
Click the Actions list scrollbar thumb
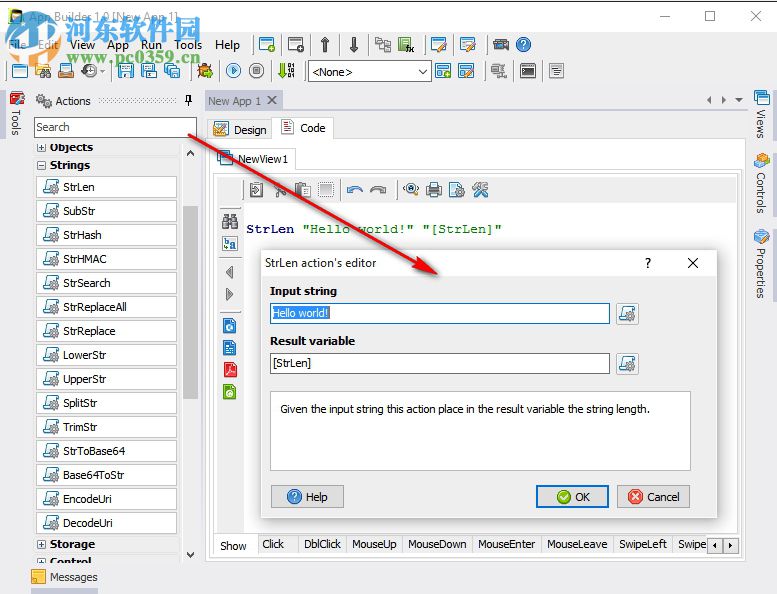[190, 302]
